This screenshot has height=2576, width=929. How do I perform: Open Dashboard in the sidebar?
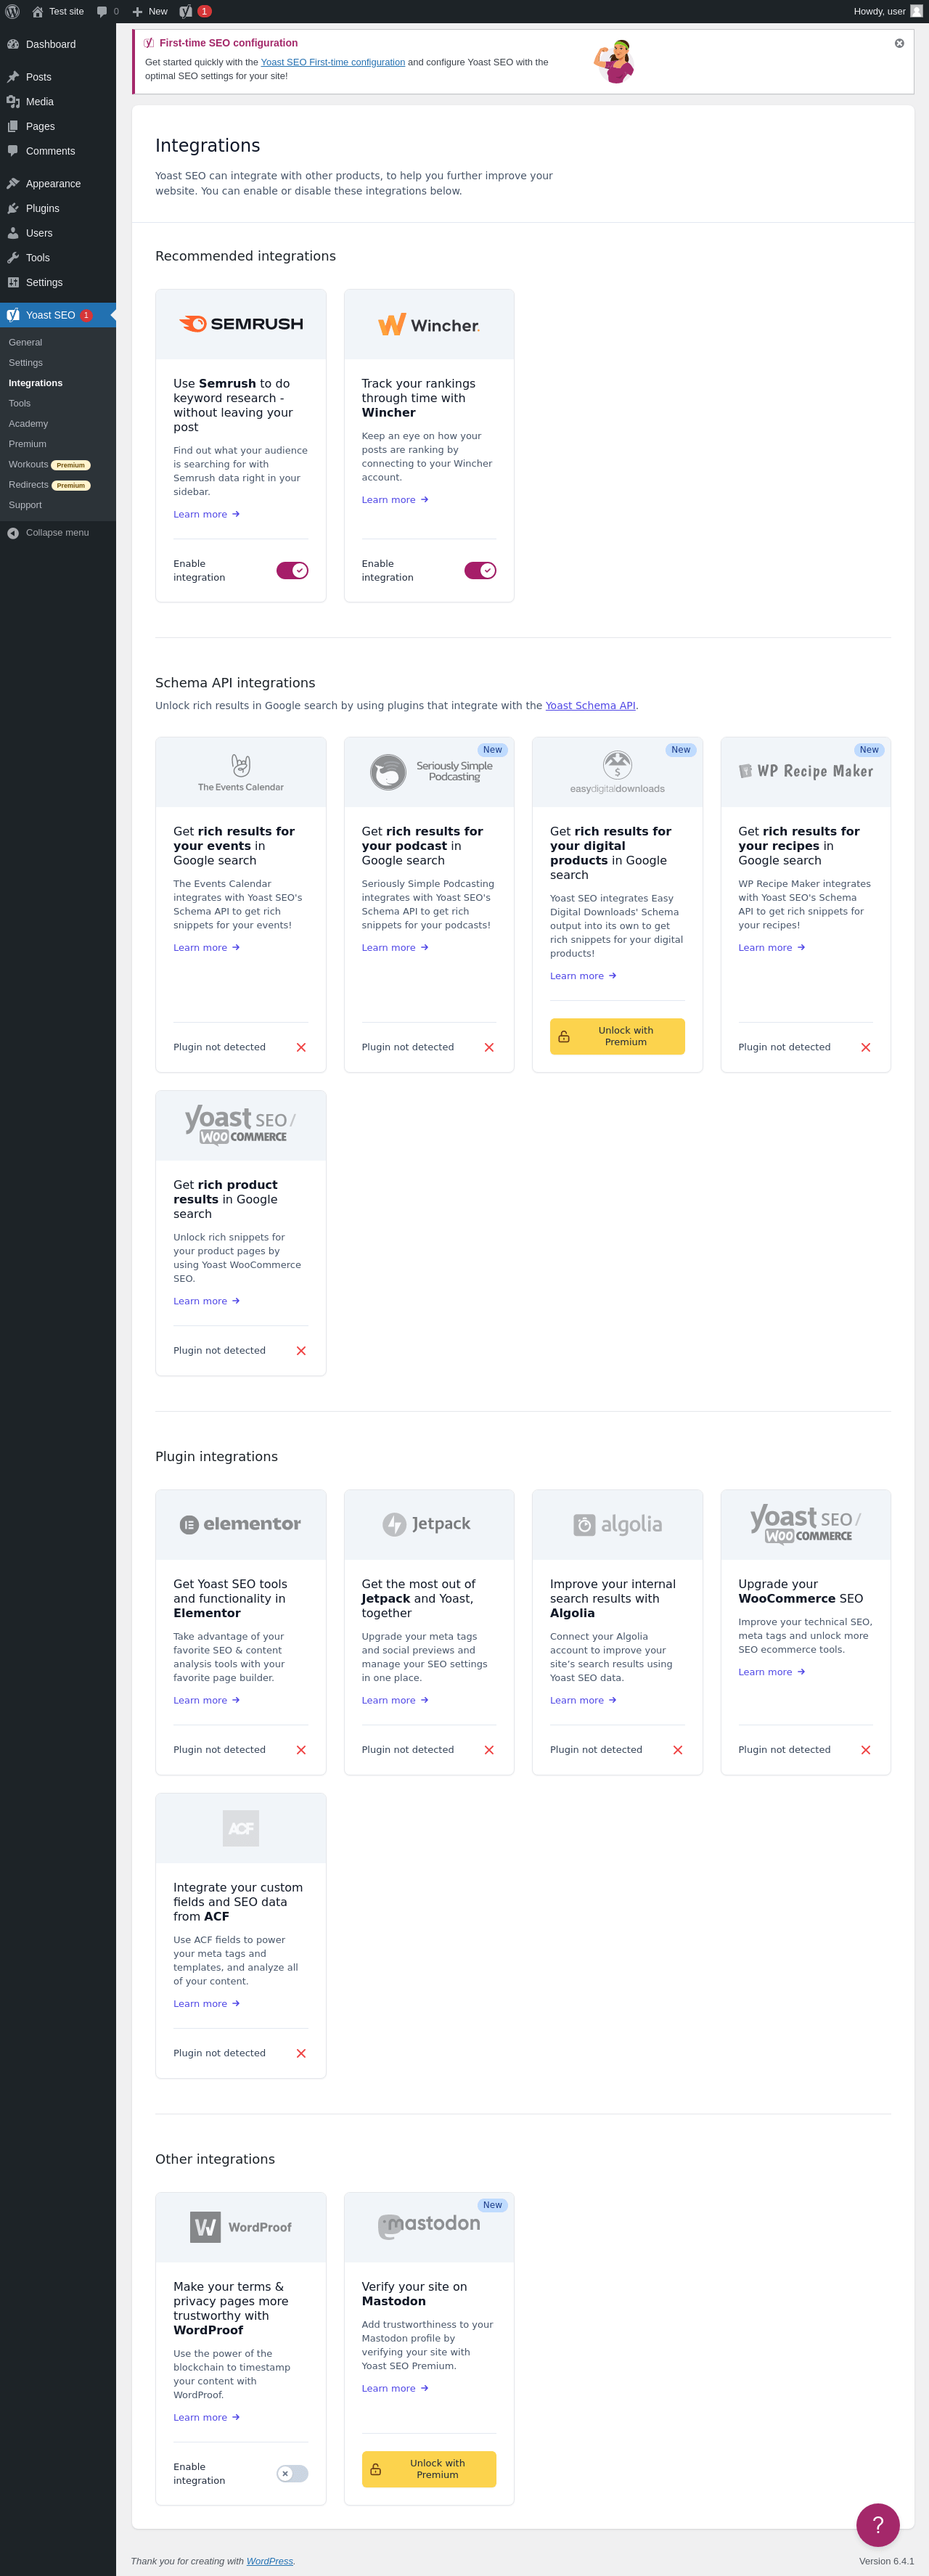point(58,44)
